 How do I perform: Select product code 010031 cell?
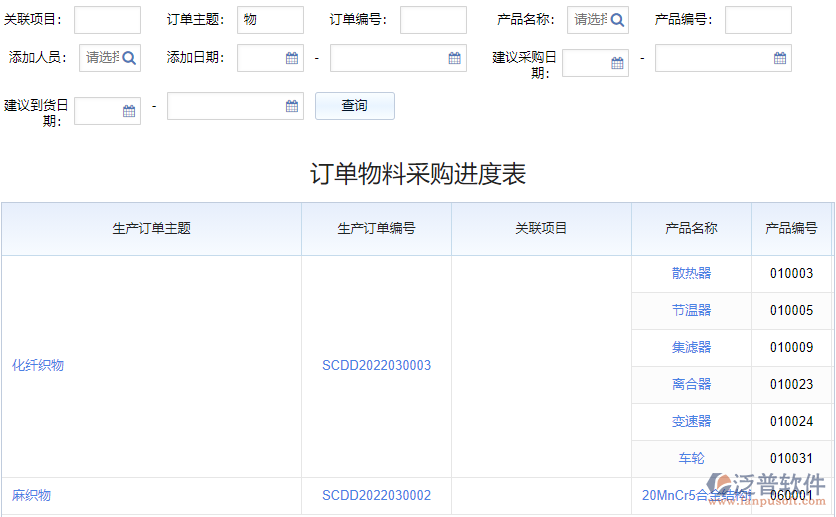tap(792, 458)
